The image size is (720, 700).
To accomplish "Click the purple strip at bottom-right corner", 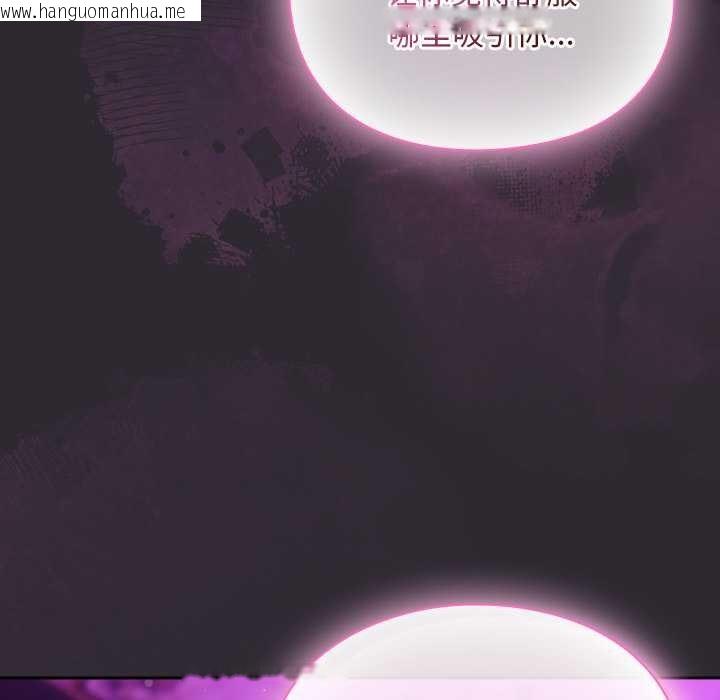I will pos(695,690).
